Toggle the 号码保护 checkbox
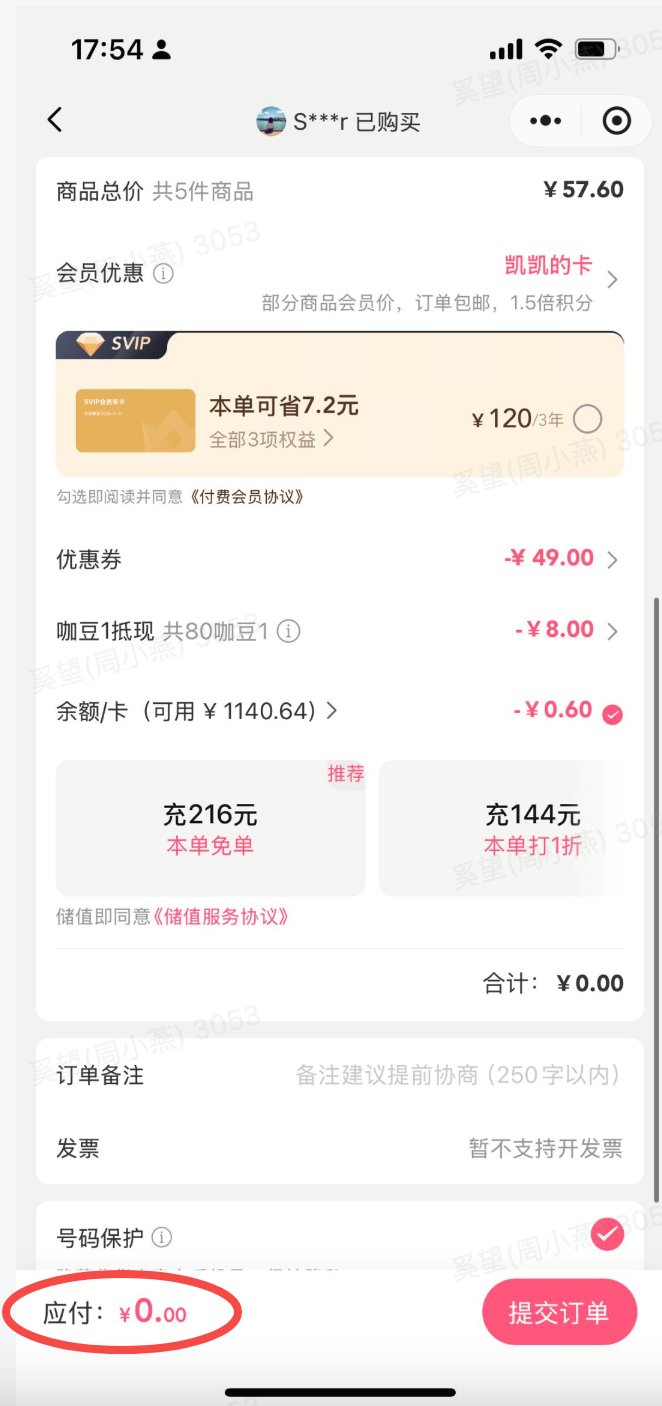 coord(606,1235)
